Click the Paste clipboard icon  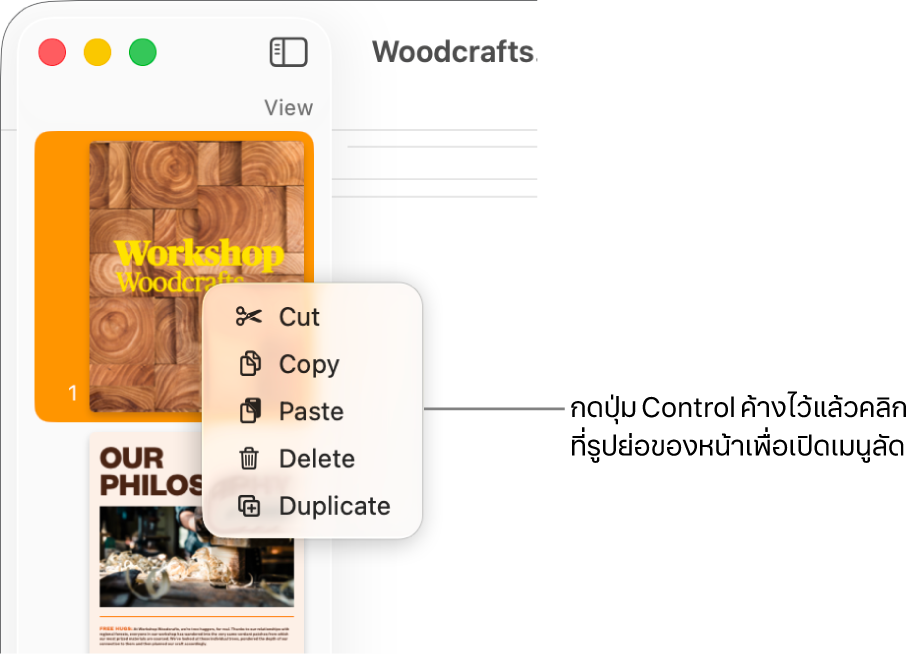pyautogui.click(x=250, y=411)
